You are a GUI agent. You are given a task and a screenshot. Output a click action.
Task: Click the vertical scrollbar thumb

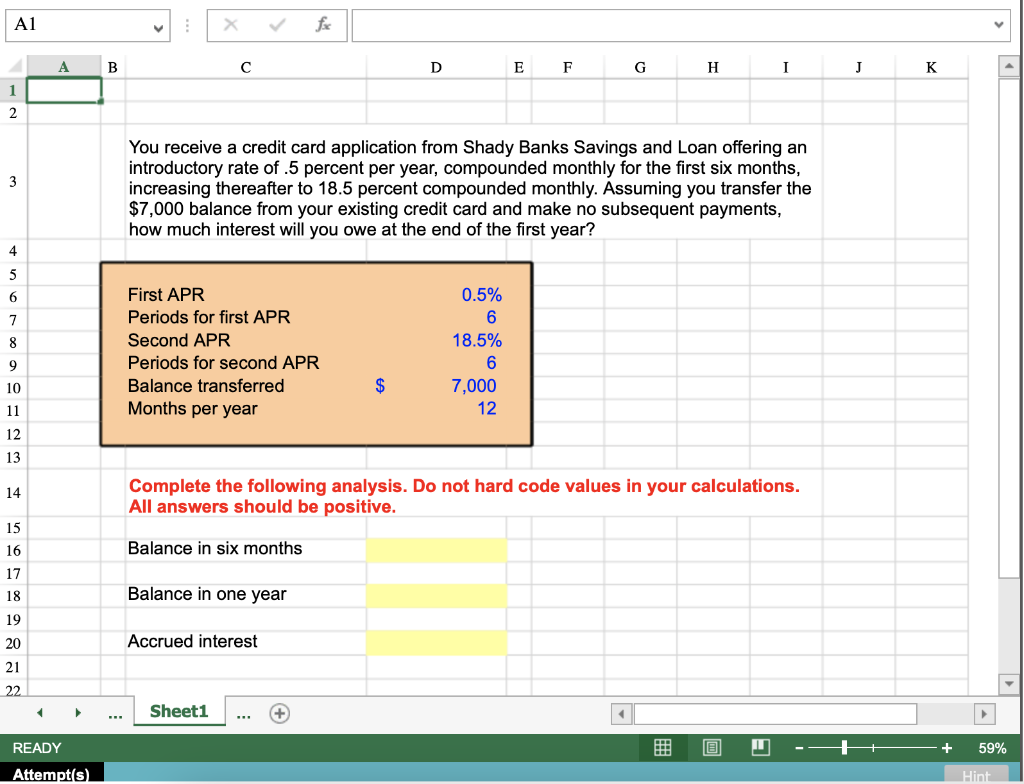click(x=1009, y=328)
